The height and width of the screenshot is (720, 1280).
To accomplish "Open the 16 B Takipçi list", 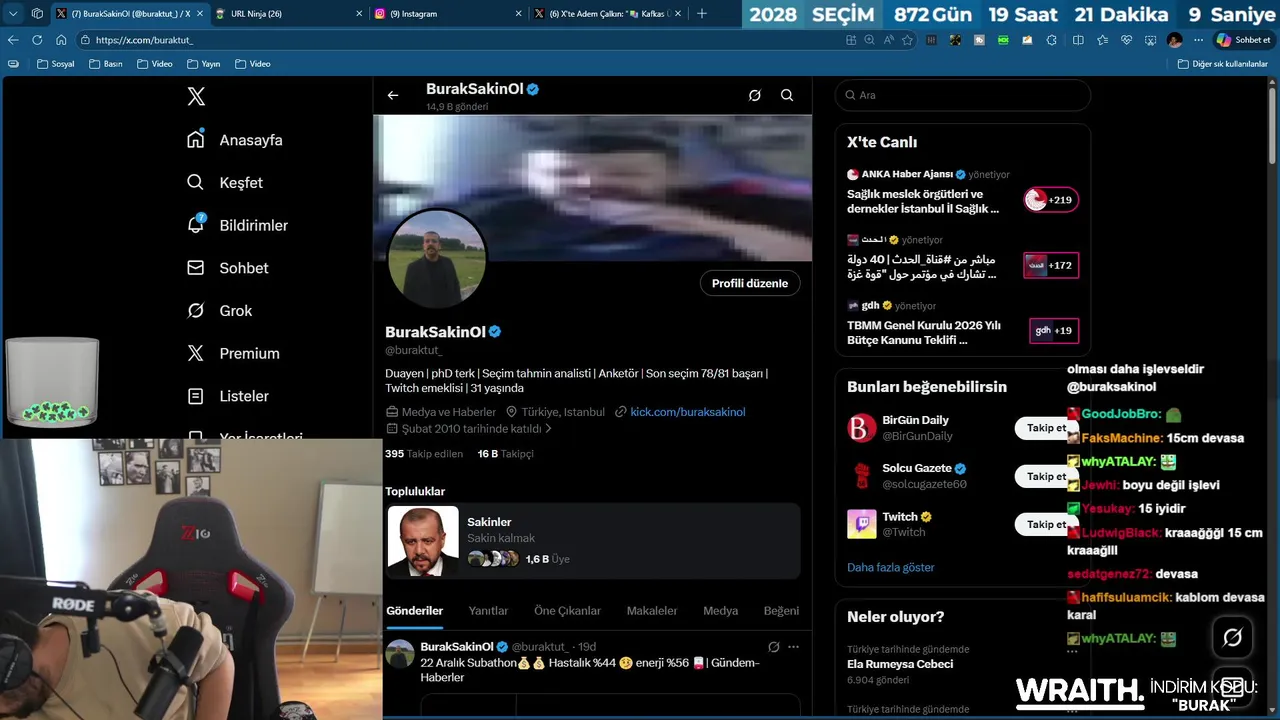I will click(505, 454).
